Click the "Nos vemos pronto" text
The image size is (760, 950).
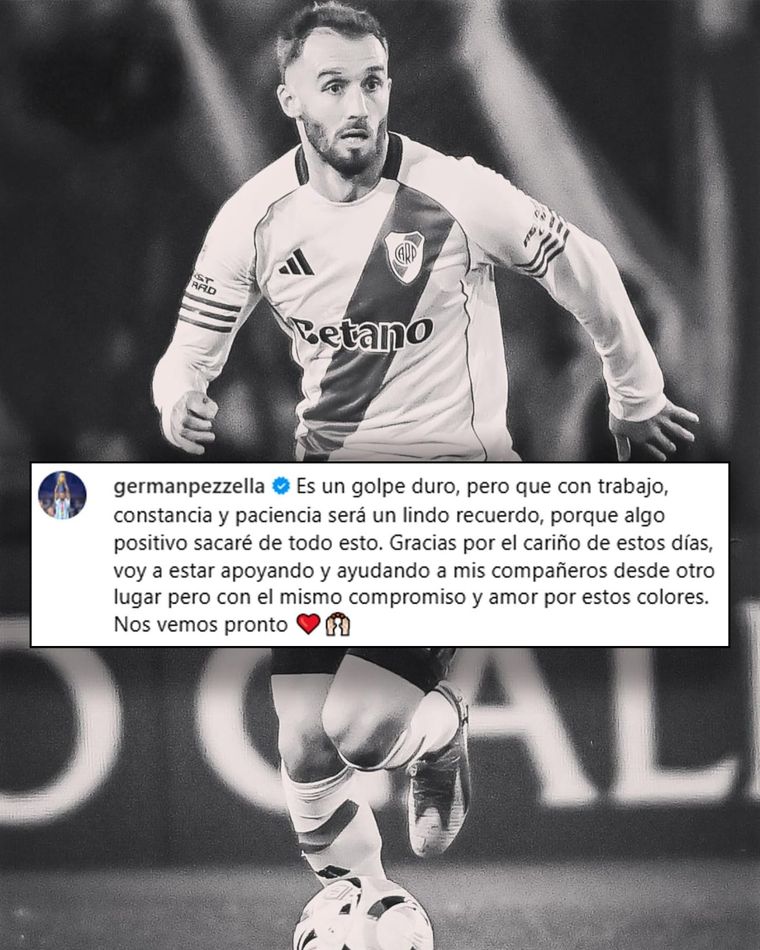pyautogui.click(x=201, y=625)
